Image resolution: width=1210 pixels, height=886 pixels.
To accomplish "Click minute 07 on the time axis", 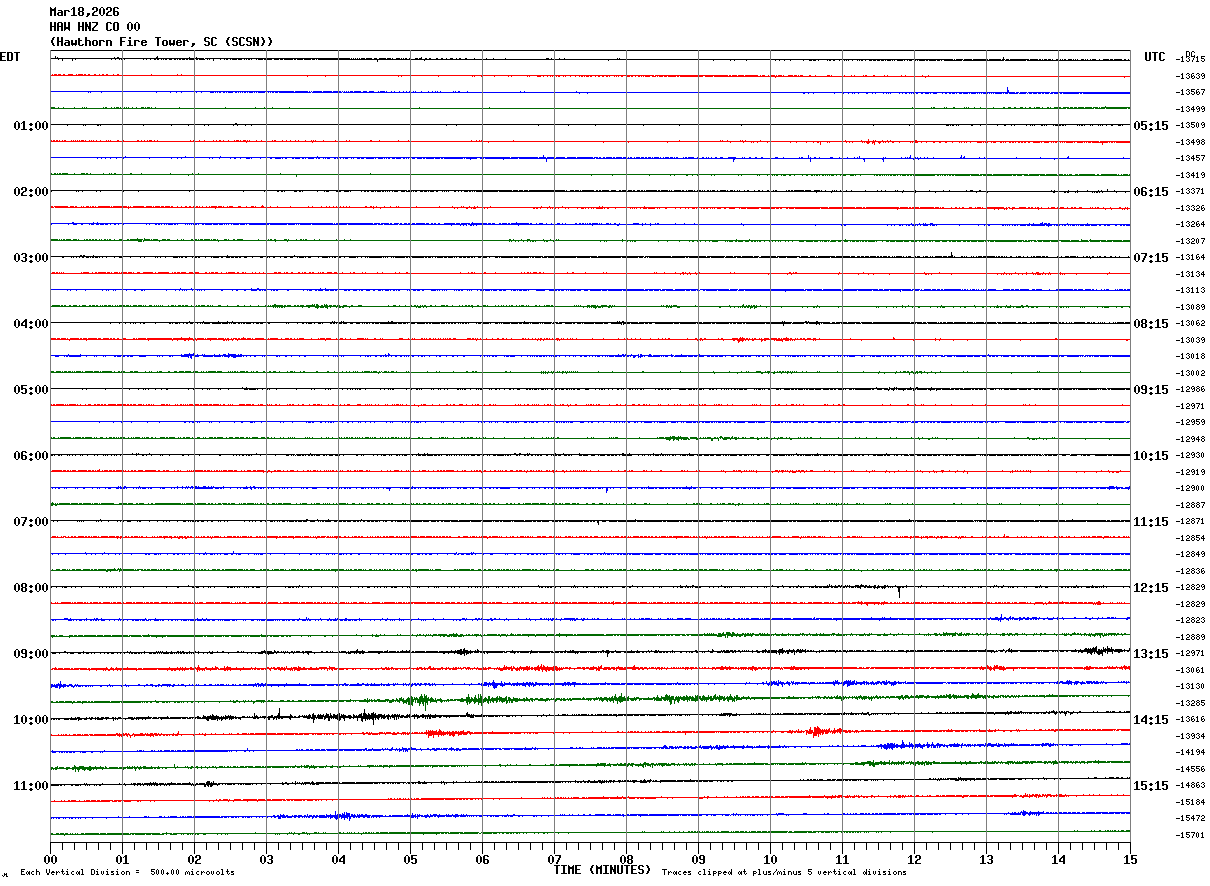I will tap(554, 859).
